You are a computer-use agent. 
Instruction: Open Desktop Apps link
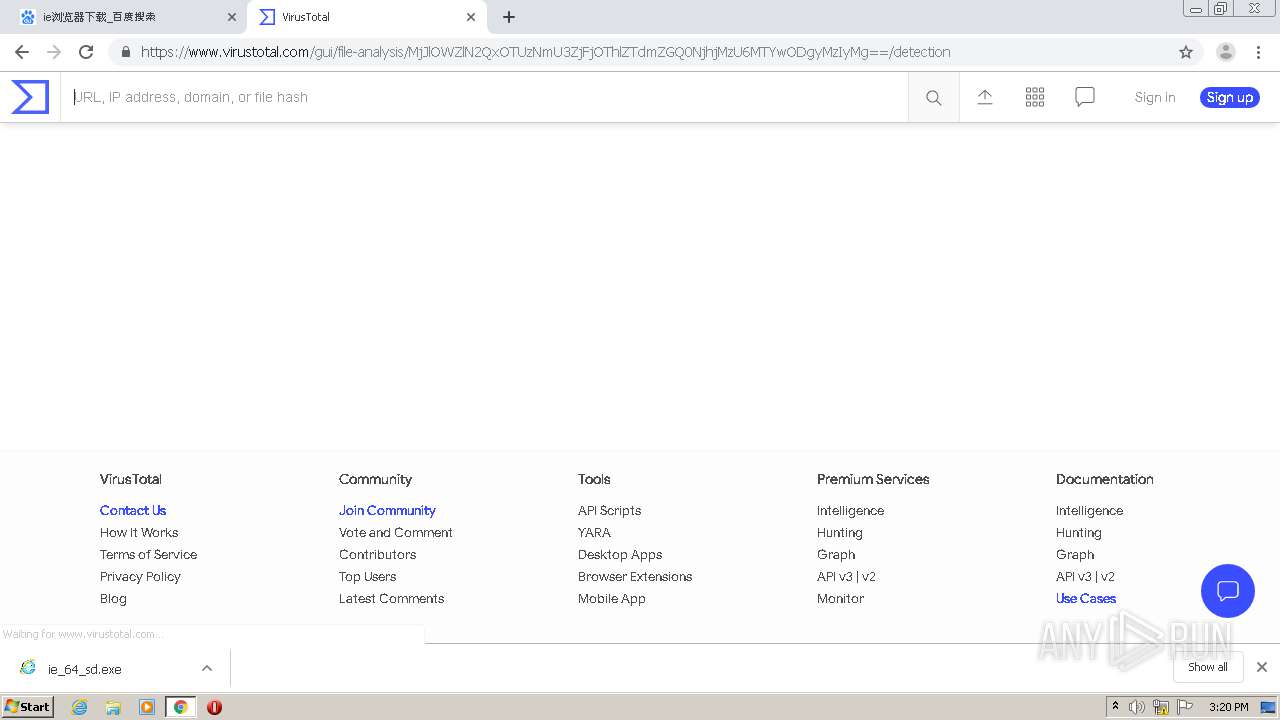point(620,554)
